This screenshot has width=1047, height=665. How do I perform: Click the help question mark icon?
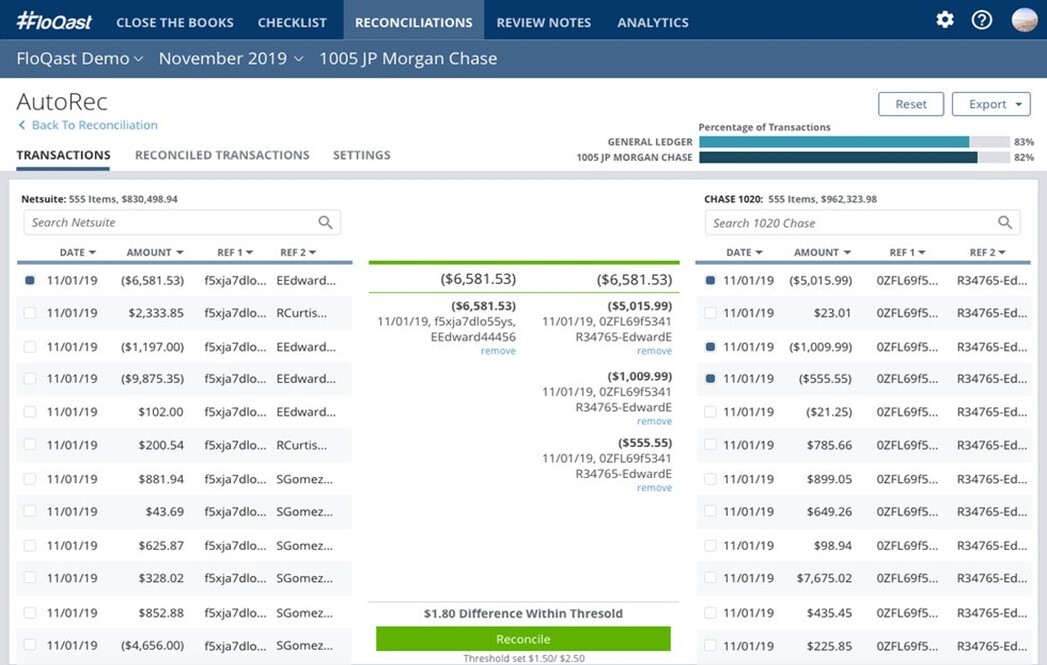click(x=981, y=19)
